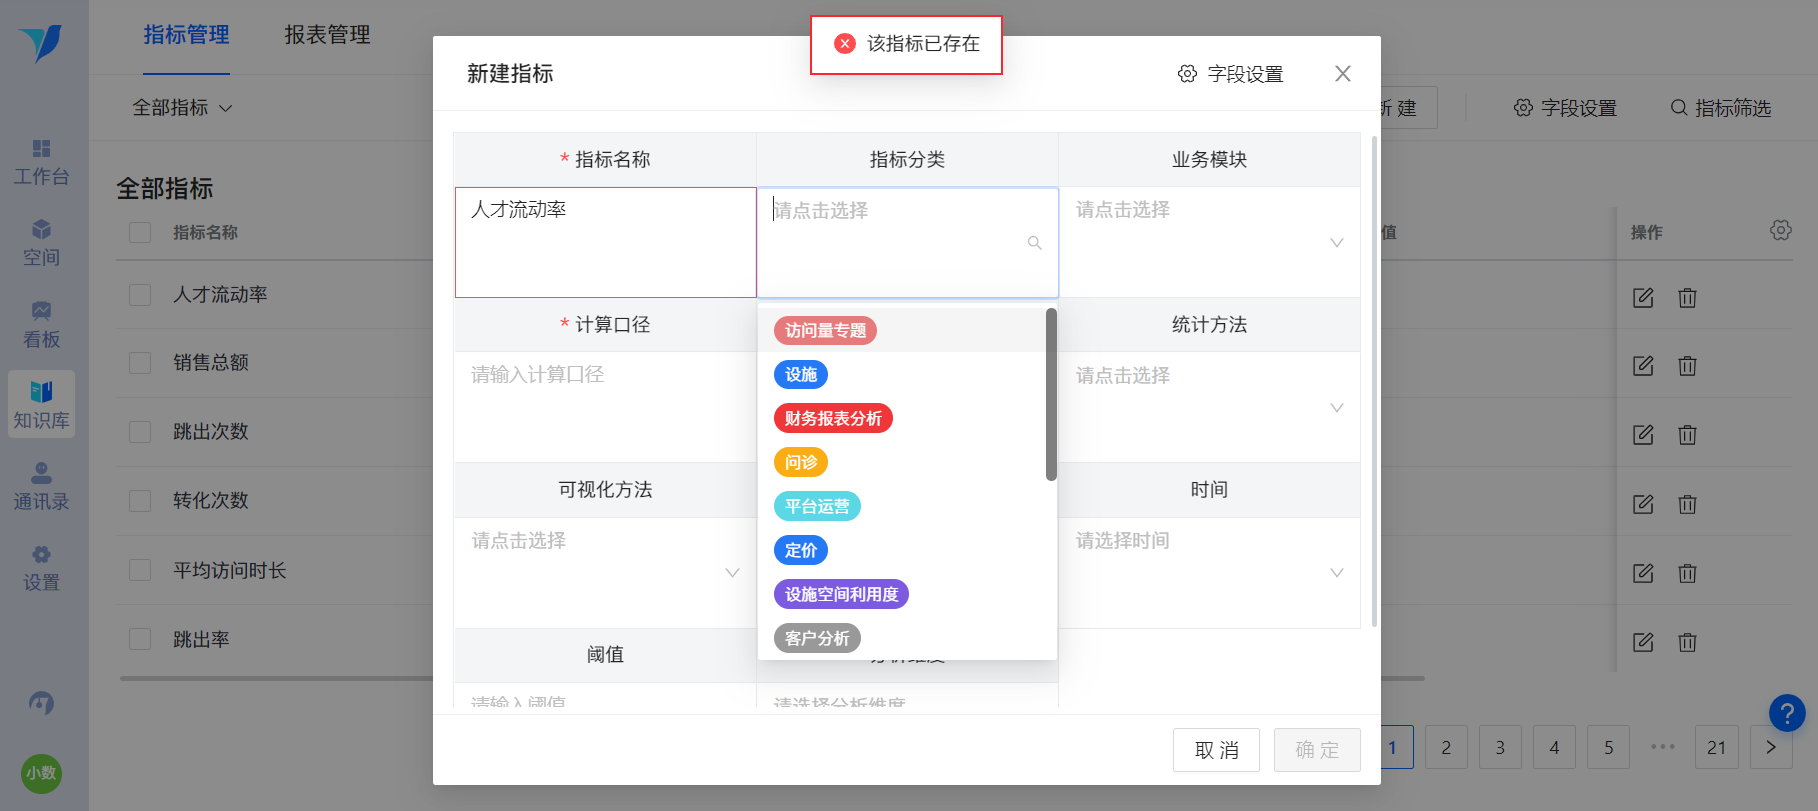
Task: Open the blue help question mark icon
Action: 1787,713
